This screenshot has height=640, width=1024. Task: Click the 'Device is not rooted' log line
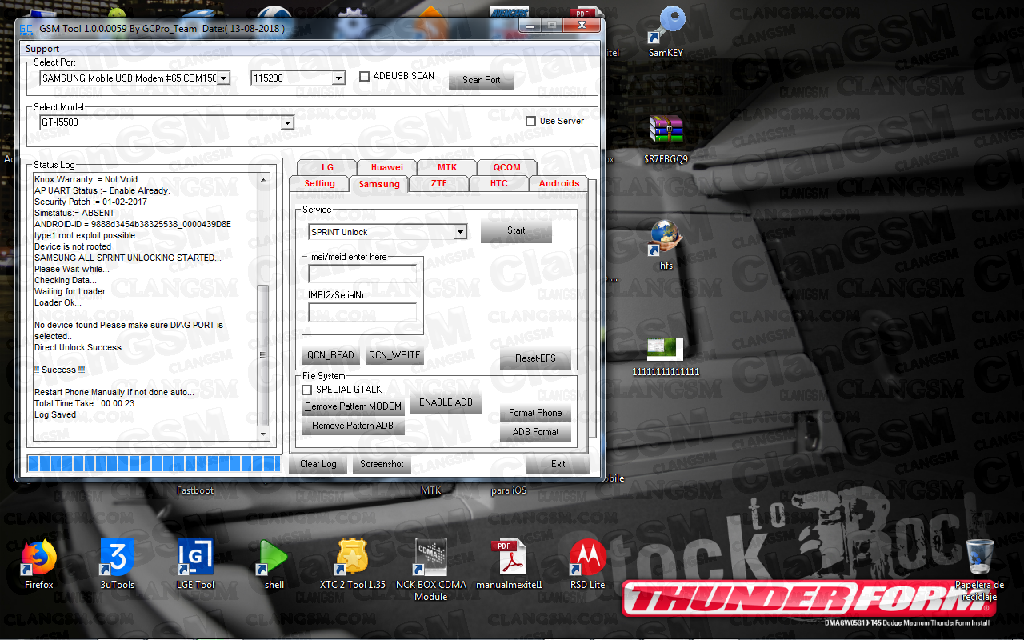72,247
